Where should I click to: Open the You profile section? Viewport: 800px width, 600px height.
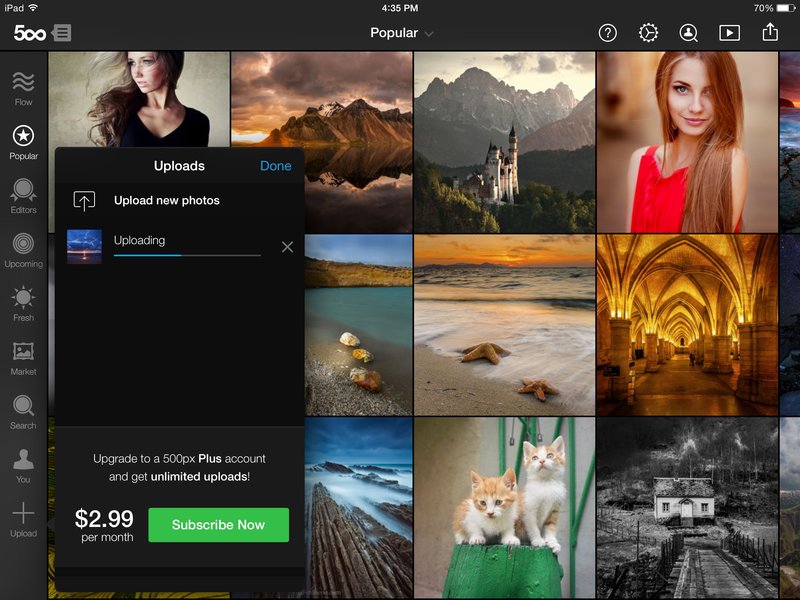tap(23, 466)
